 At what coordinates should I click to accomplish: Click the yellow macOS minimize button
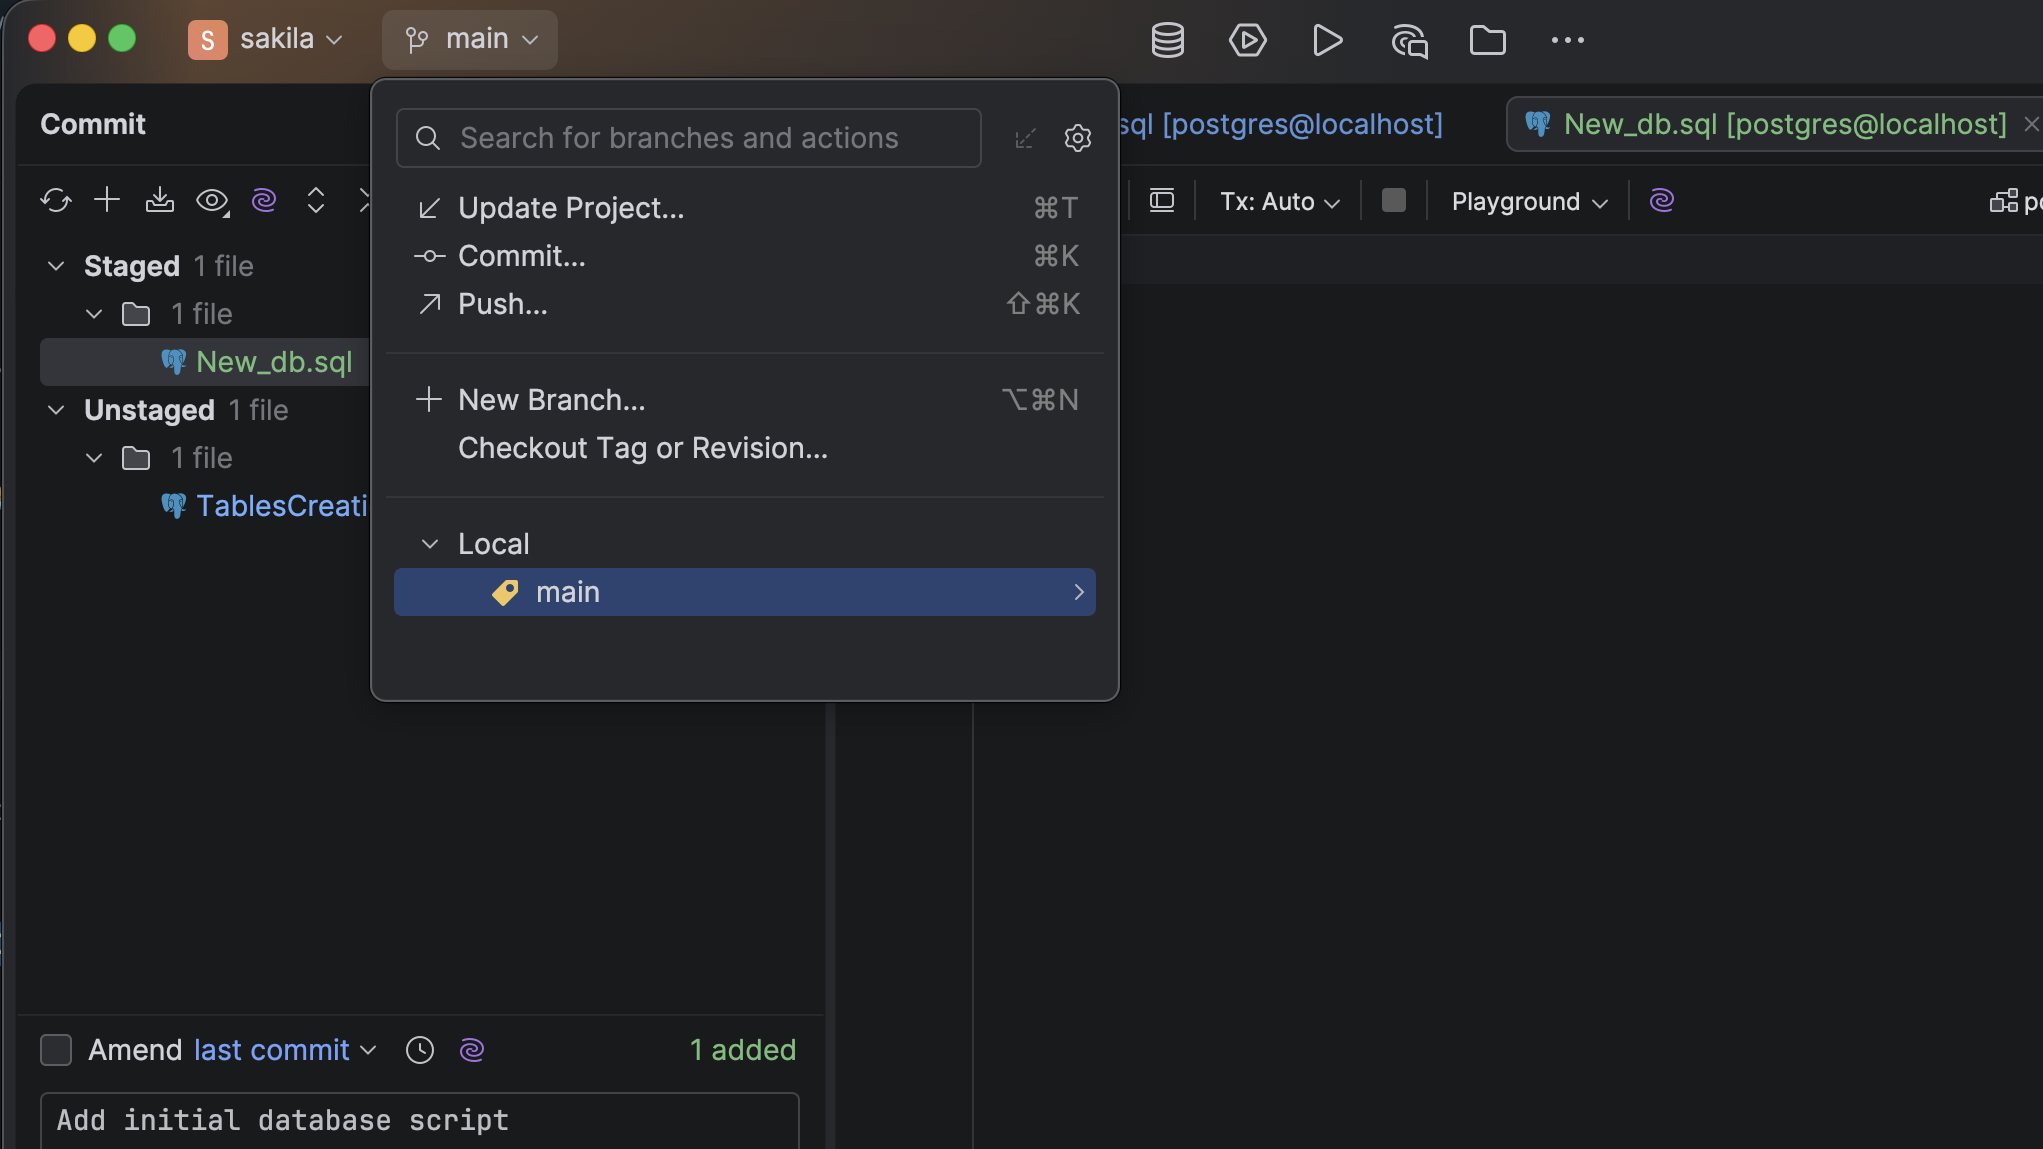(x=82, y=39)
